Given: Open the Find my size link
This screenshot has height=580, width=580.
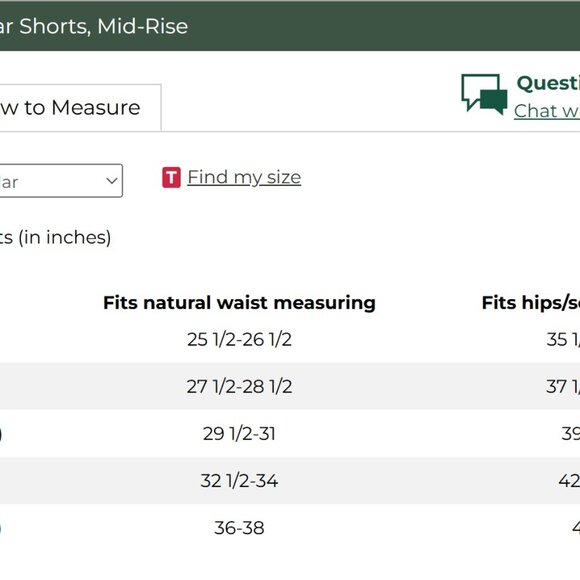Looking at the screenshot, I should tap(244, 177).
